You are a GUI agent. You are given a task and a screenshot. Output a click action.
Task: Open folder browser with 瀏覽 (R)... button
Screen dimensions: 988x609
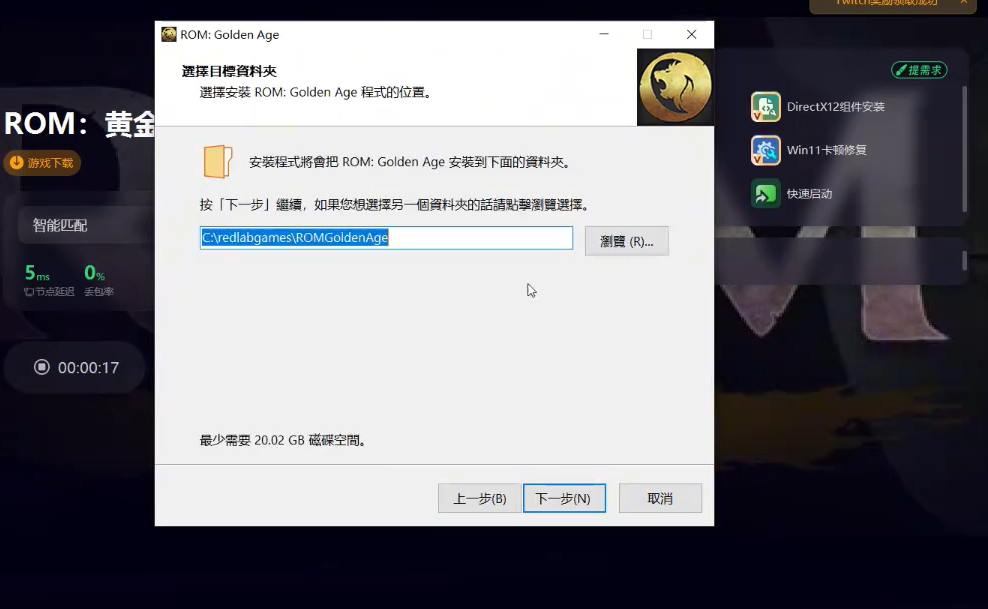pyautogui.click(x=626, y=241)
